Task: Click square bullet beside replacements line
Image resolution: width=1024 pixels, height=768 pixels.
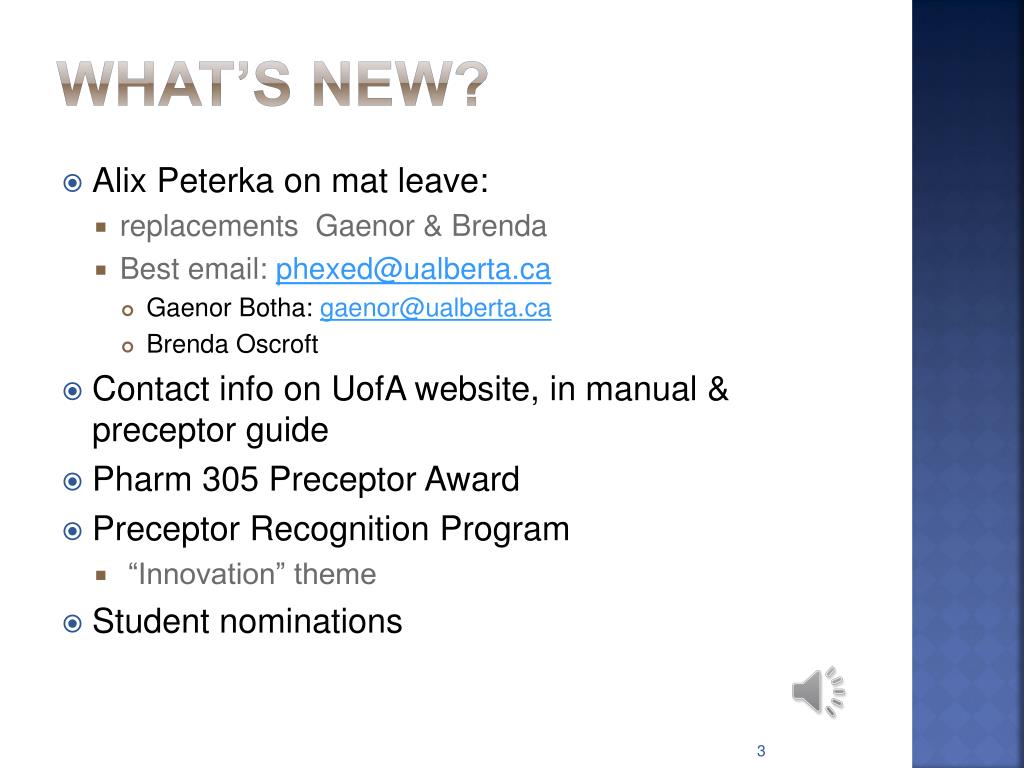Action: coord(101,227)
